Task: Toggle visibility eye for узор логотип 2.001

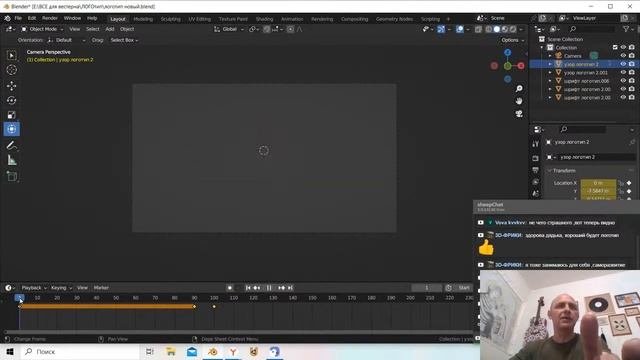Action: (623, 72)
